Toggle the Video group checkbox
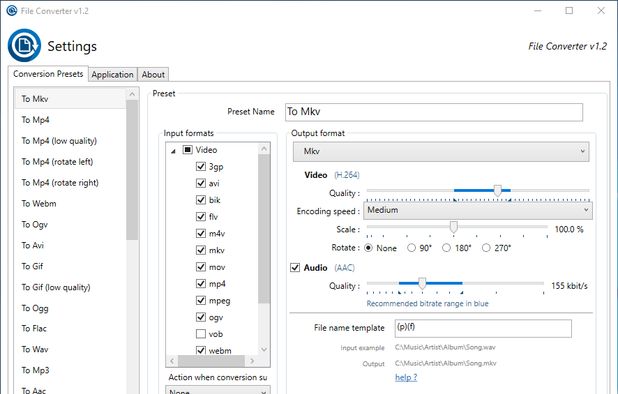This screenshot has height=394, width=618. [188, 150]
